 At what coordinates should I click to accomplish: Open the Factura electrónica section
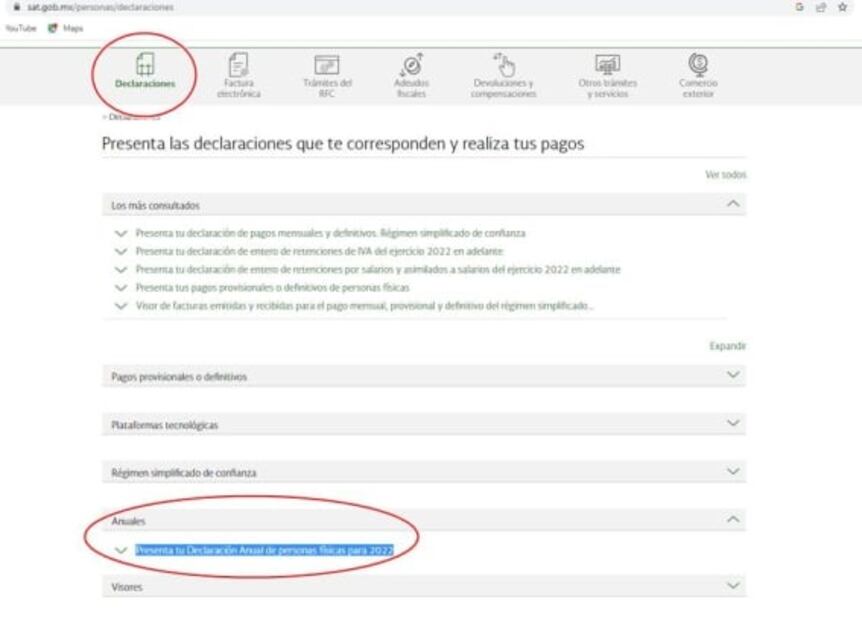(237, 70)
